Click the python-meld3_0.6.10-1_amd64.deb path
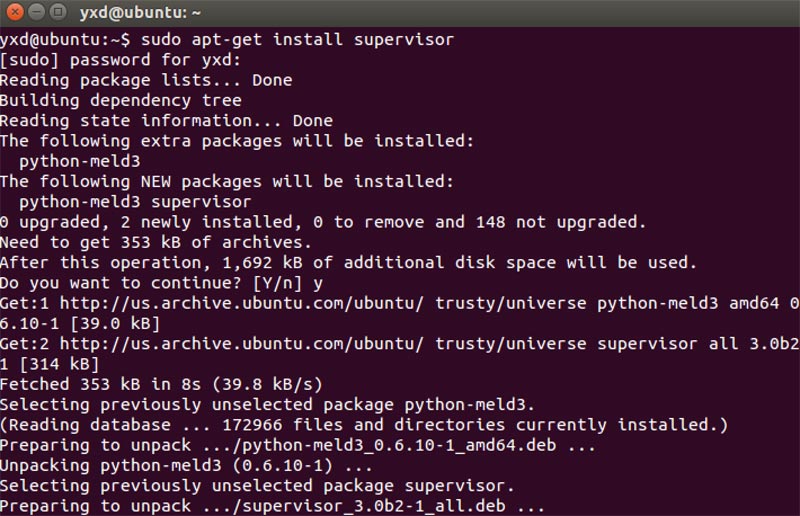The image size is (800, 516). [379, 445]
